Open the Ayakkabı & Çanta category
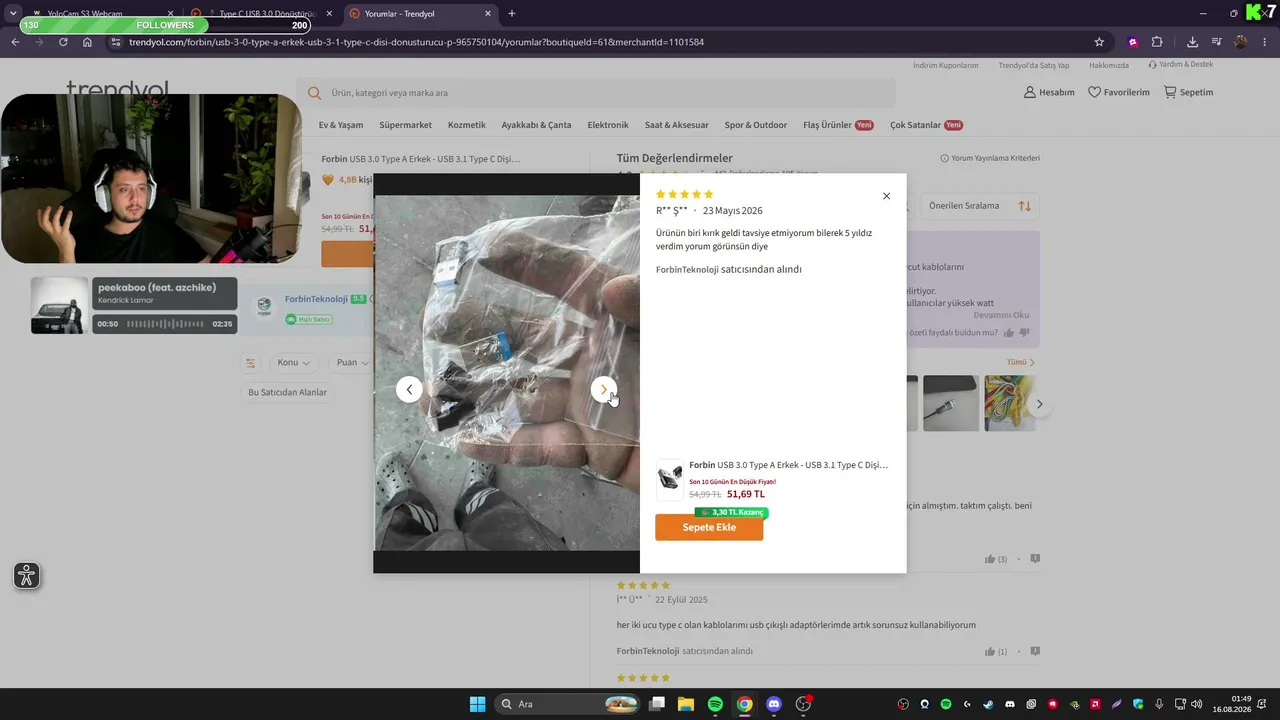Viewport: 1280px width, 720px height. click(536, 125)
